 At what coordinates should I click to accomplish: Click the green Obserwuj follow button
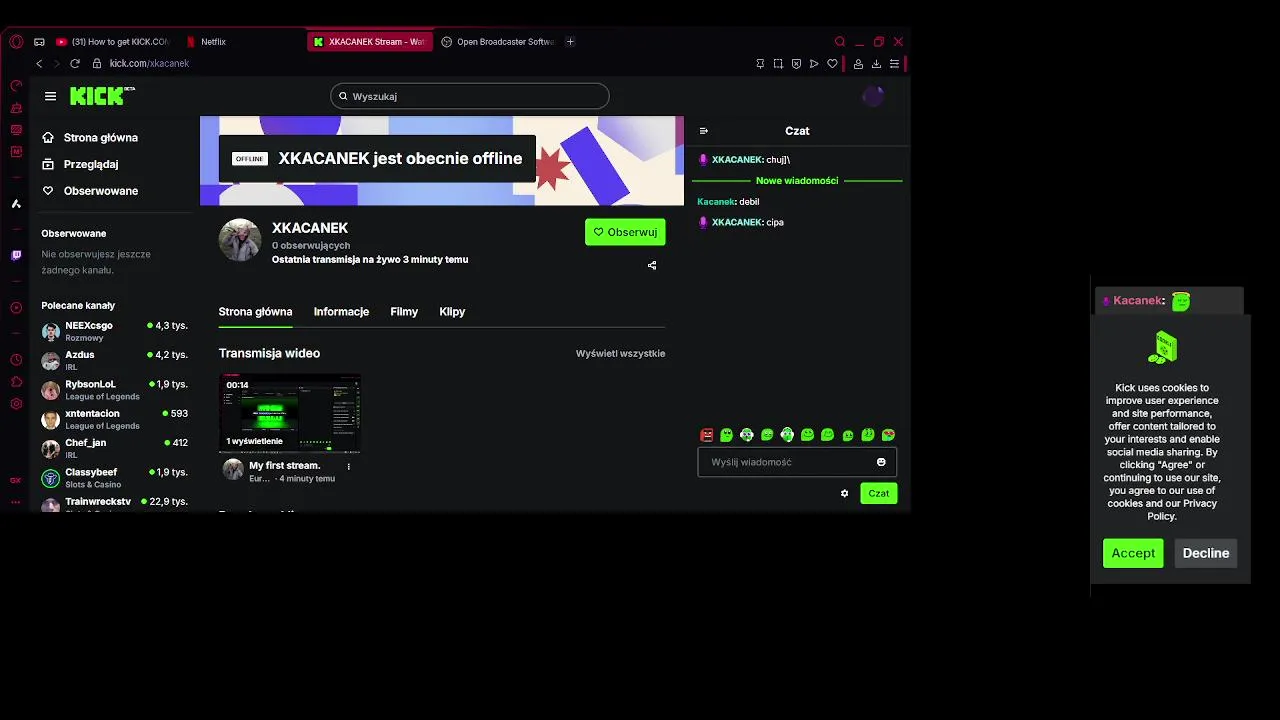625,232
